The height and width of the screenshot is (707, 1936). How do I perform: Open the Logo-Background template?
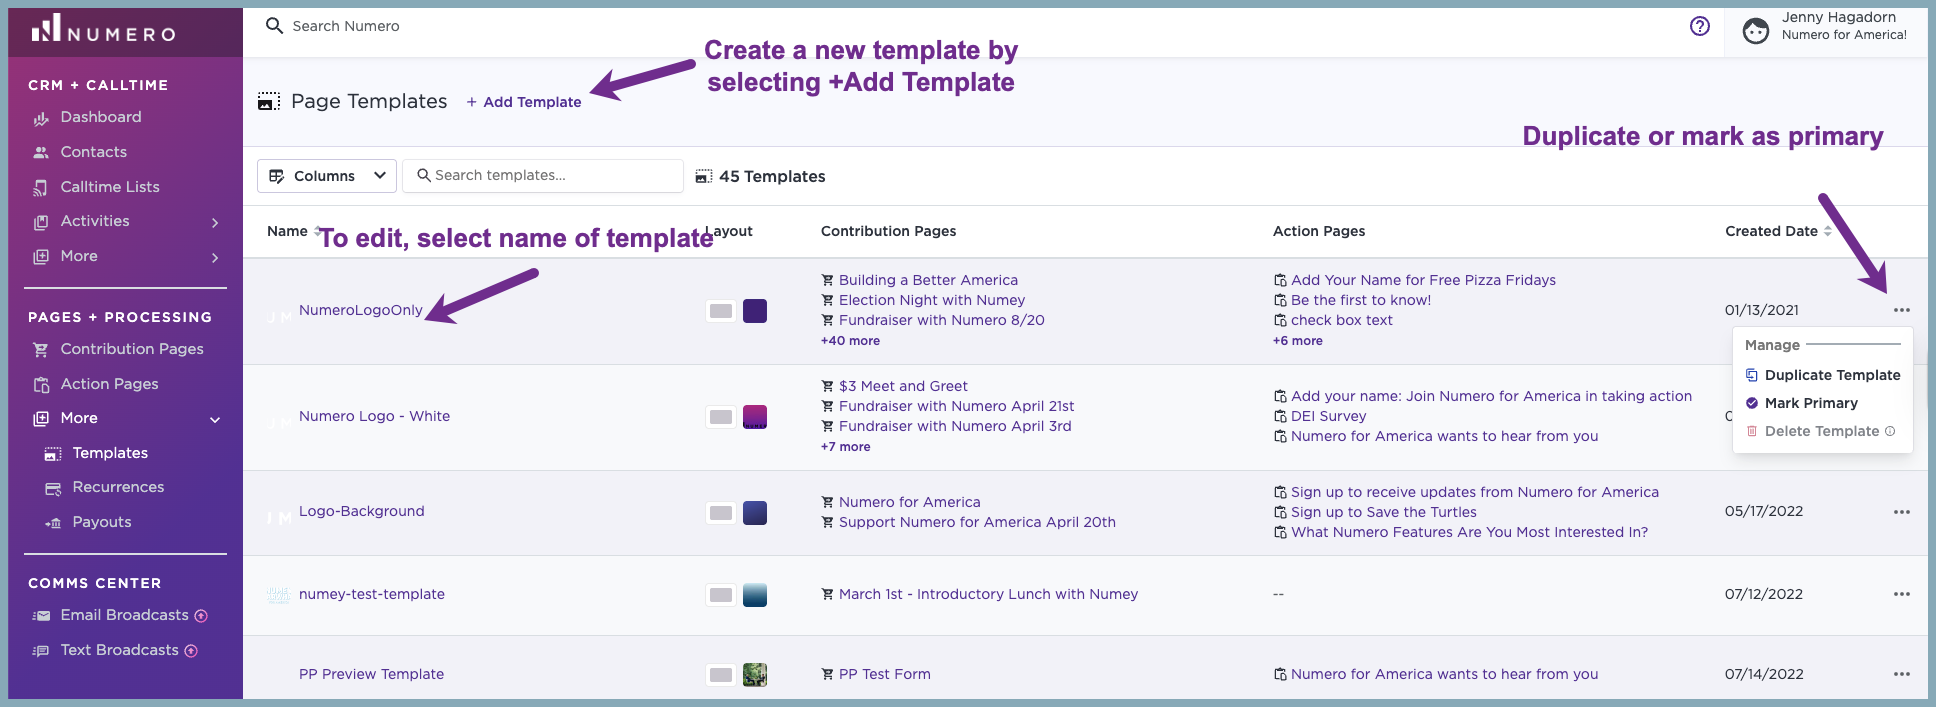click(x=361, y=511)
